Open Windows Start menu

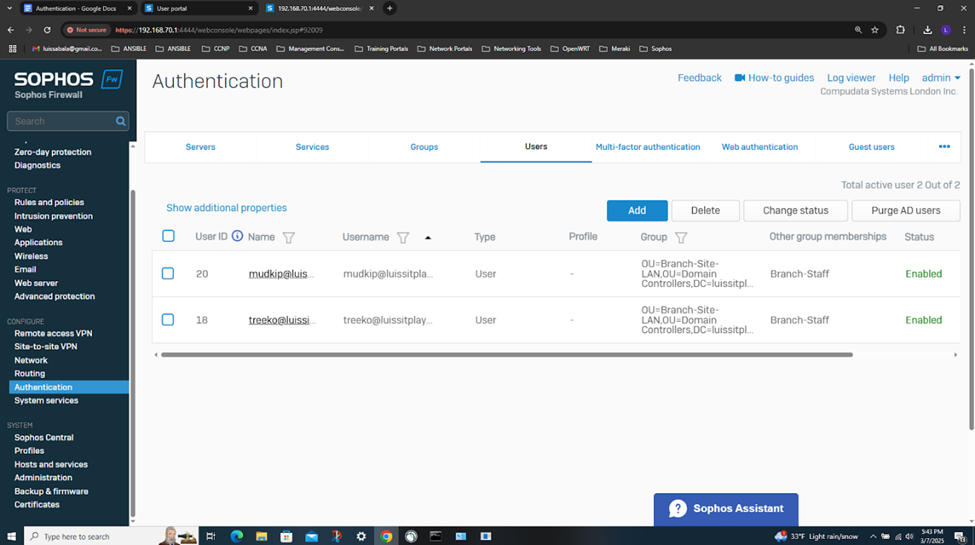(x=11, y=536)
